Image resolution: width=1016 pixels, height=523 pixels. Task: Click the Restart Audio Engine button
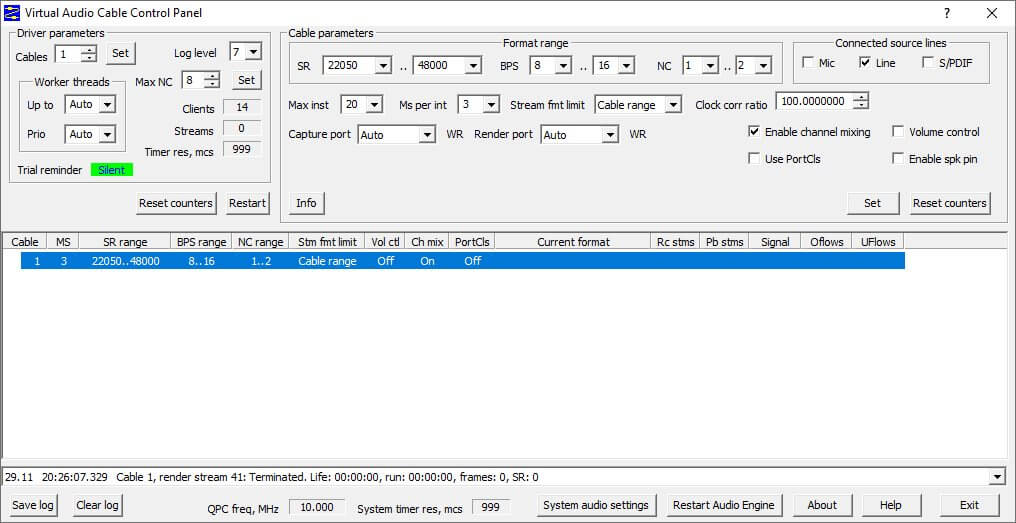724,505
